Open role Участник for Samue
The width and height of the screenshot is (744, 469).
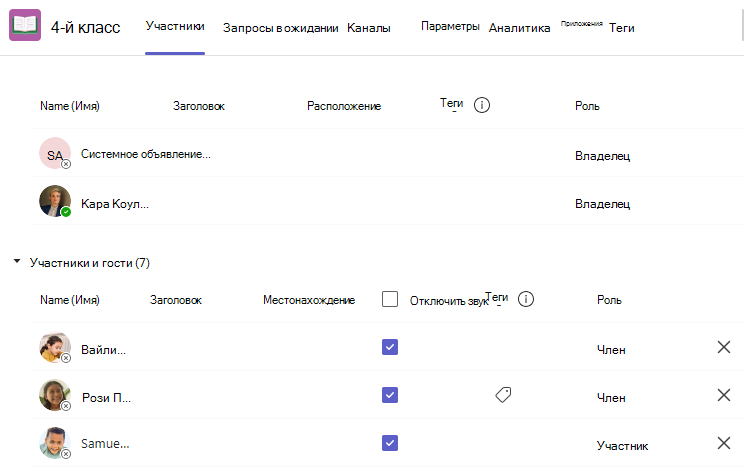click(623, 446)
